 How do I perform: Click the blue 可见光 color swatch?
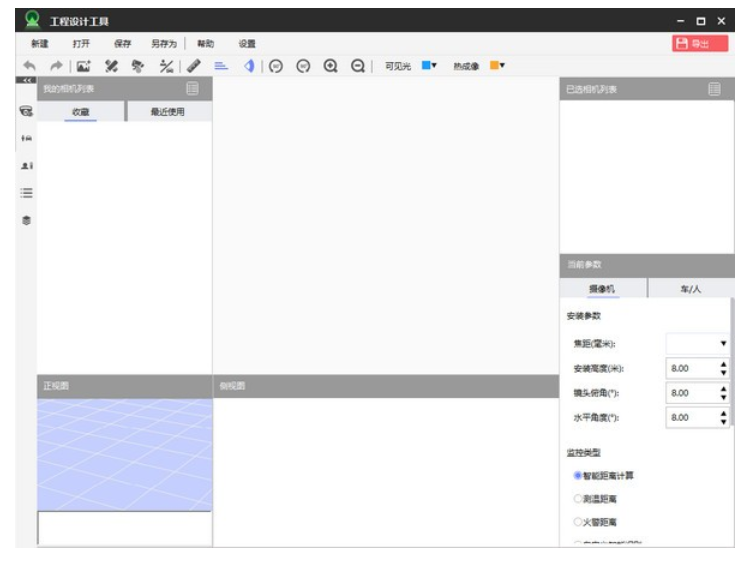pos(426,65)
